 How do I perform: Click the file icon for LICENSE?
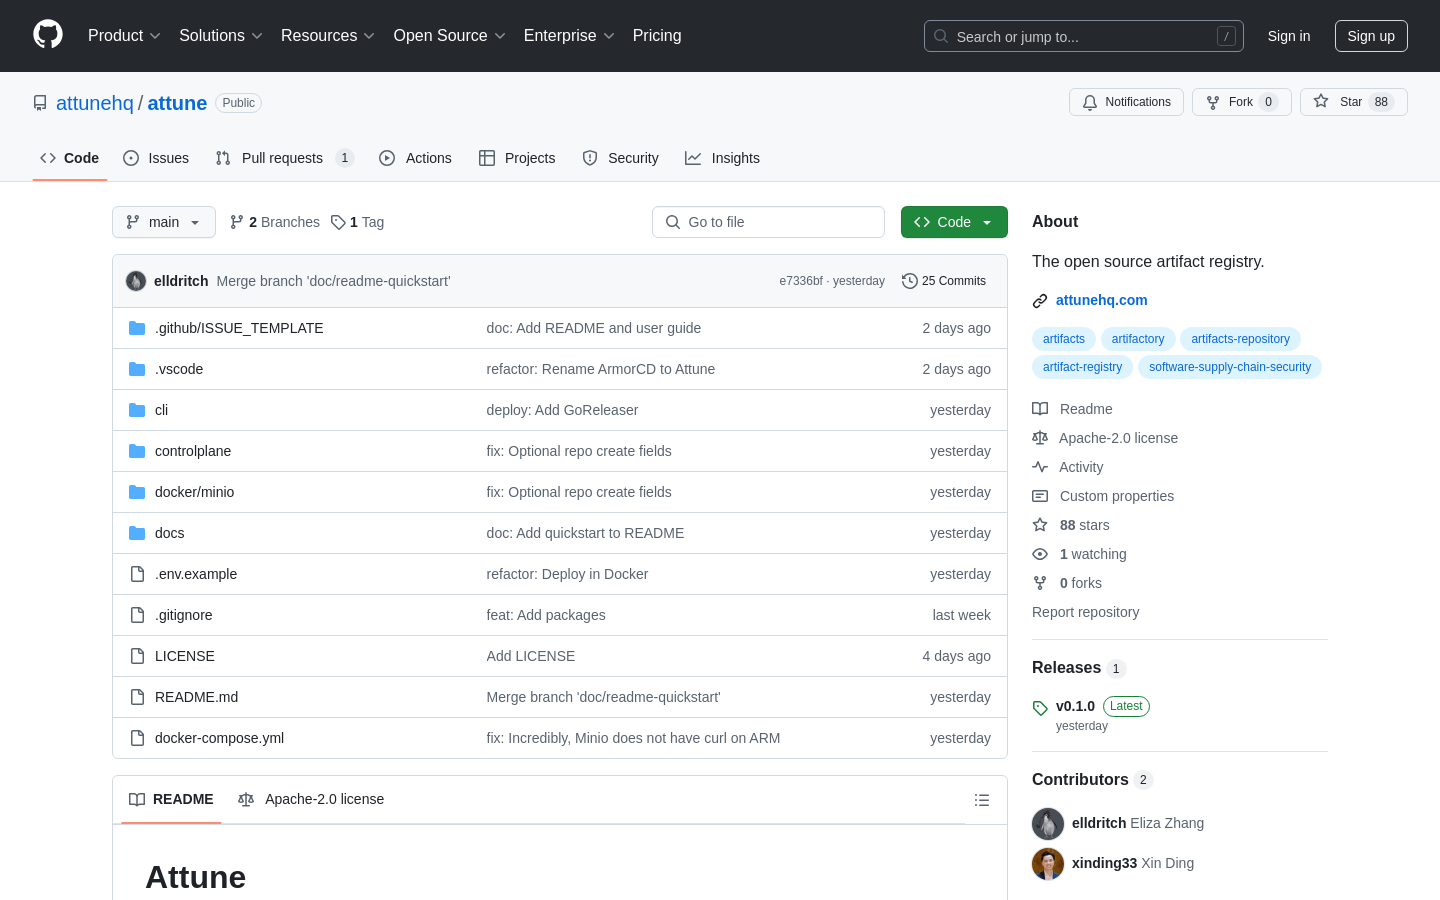coord(137,656)
